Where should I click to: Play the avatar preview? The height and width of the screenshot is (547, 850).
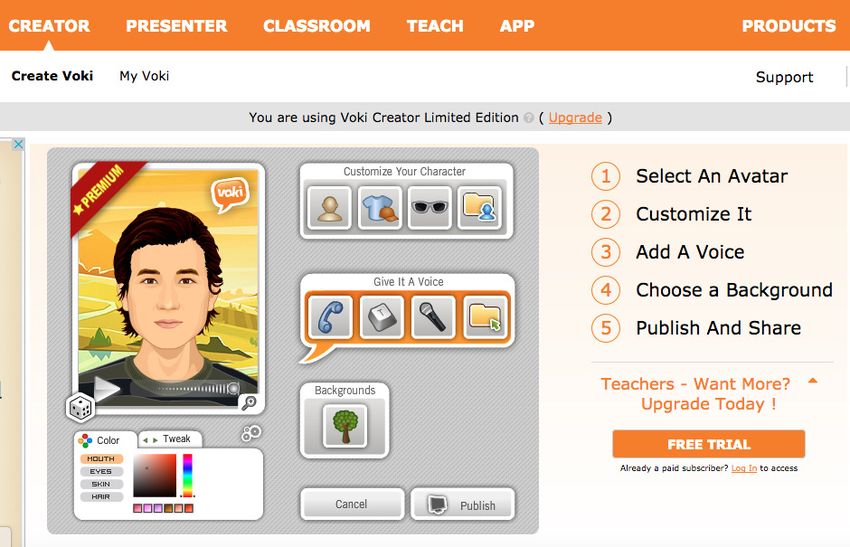(106, 388)
